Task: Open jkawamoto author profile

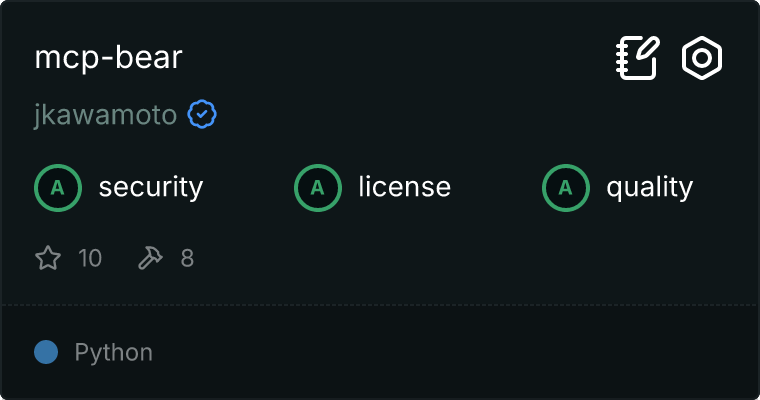Action: tap(106, 115)
